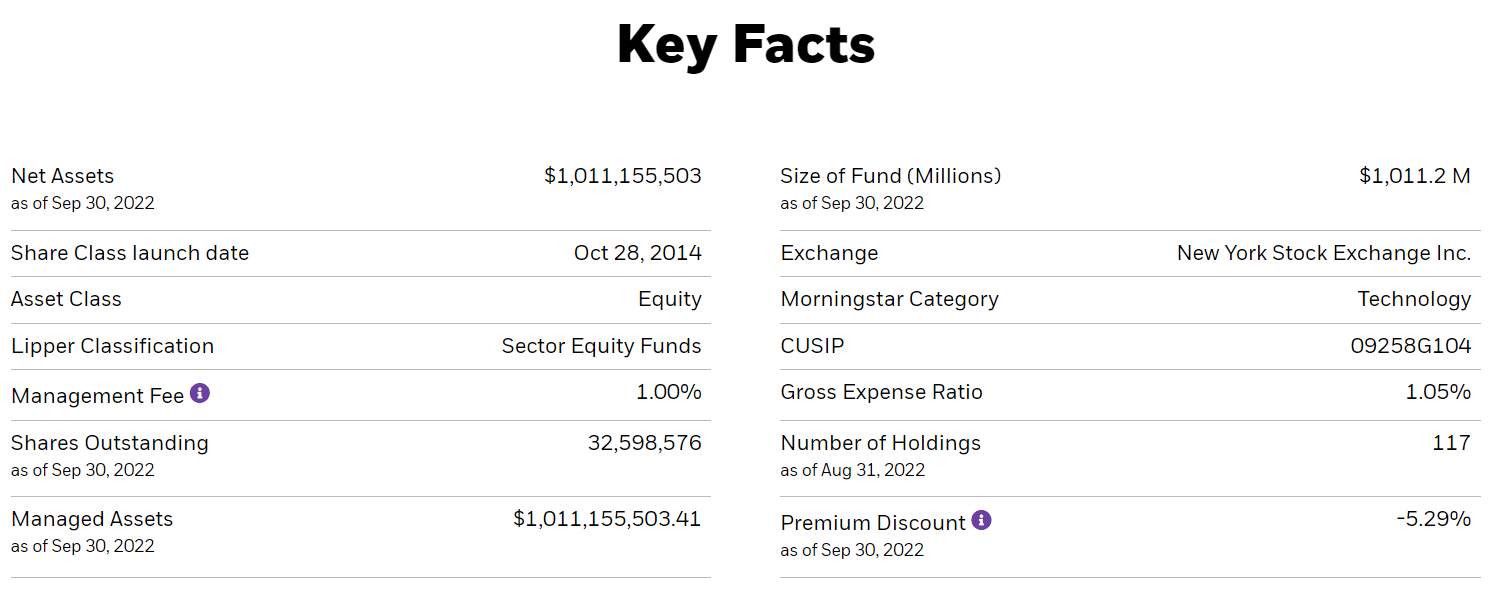Click the Asset Class Equity value
The image size is (1492, 597).
669,299
